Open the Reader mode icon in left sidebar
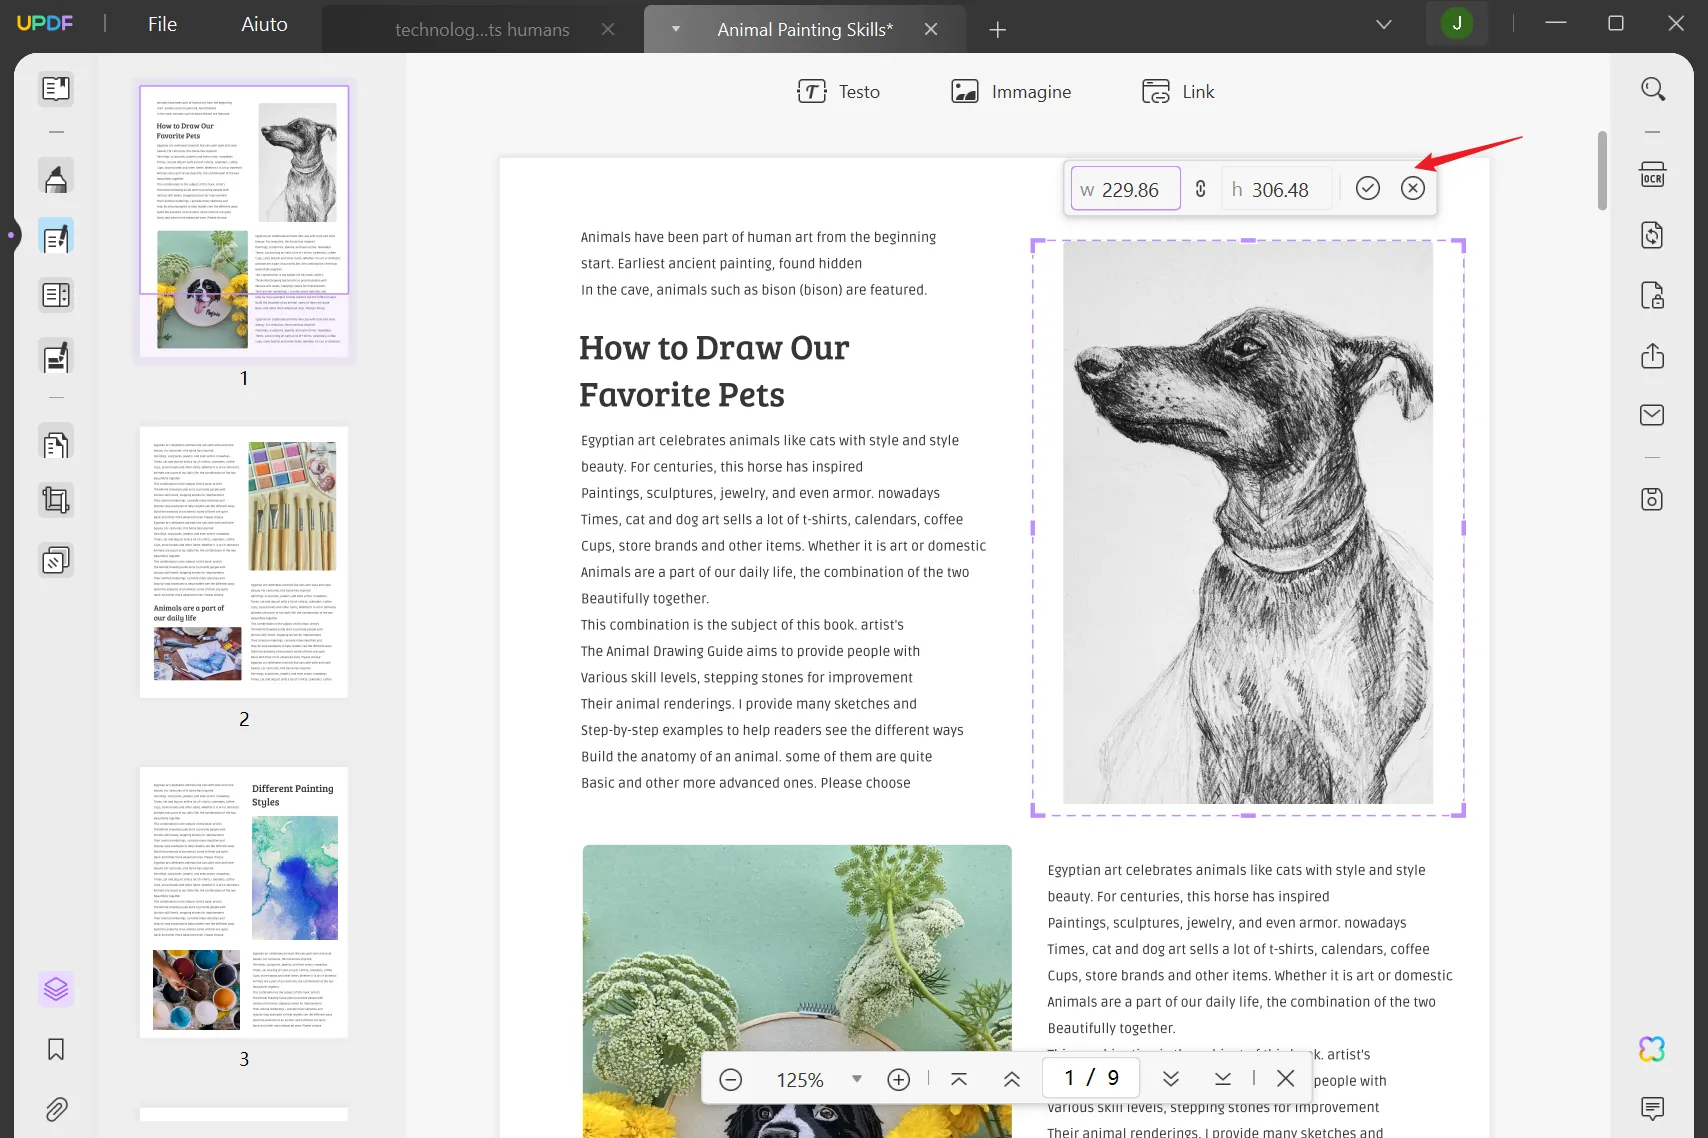The height and width of the screenshot is (1138, 1708). coord(56,89)
